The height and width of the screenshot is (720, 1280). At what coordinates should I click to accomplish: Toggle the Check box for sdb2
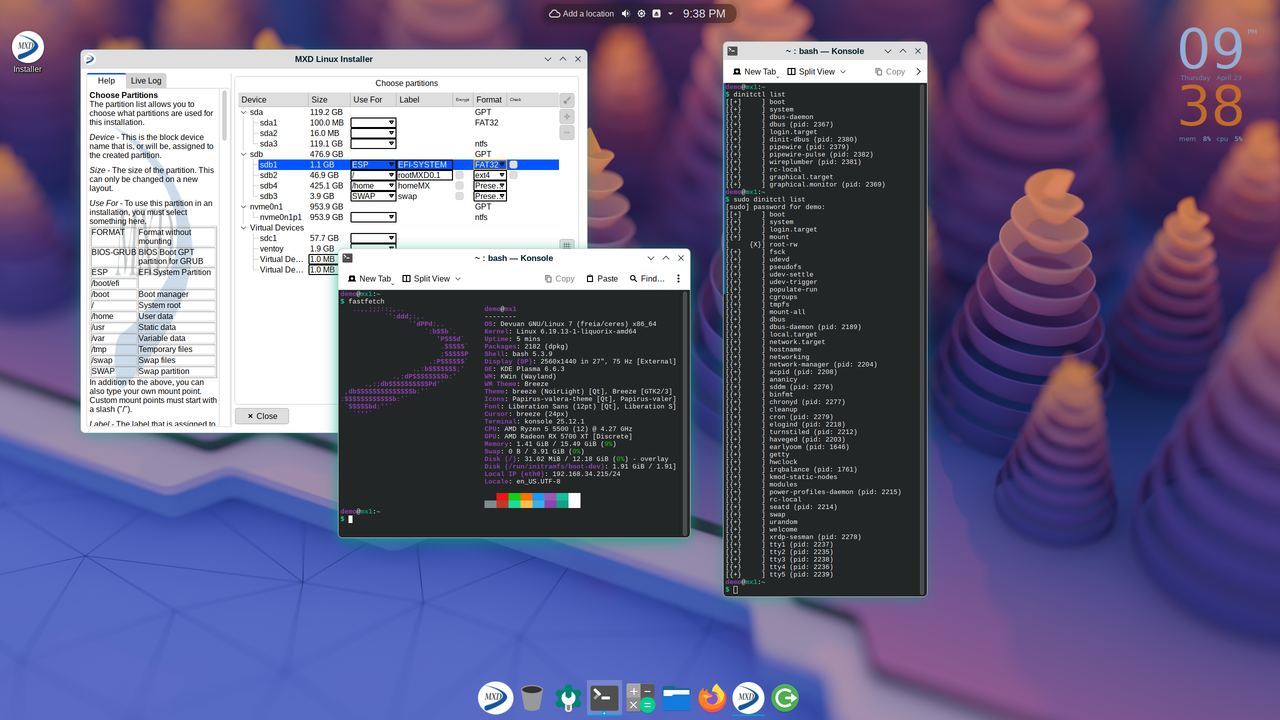513,175
